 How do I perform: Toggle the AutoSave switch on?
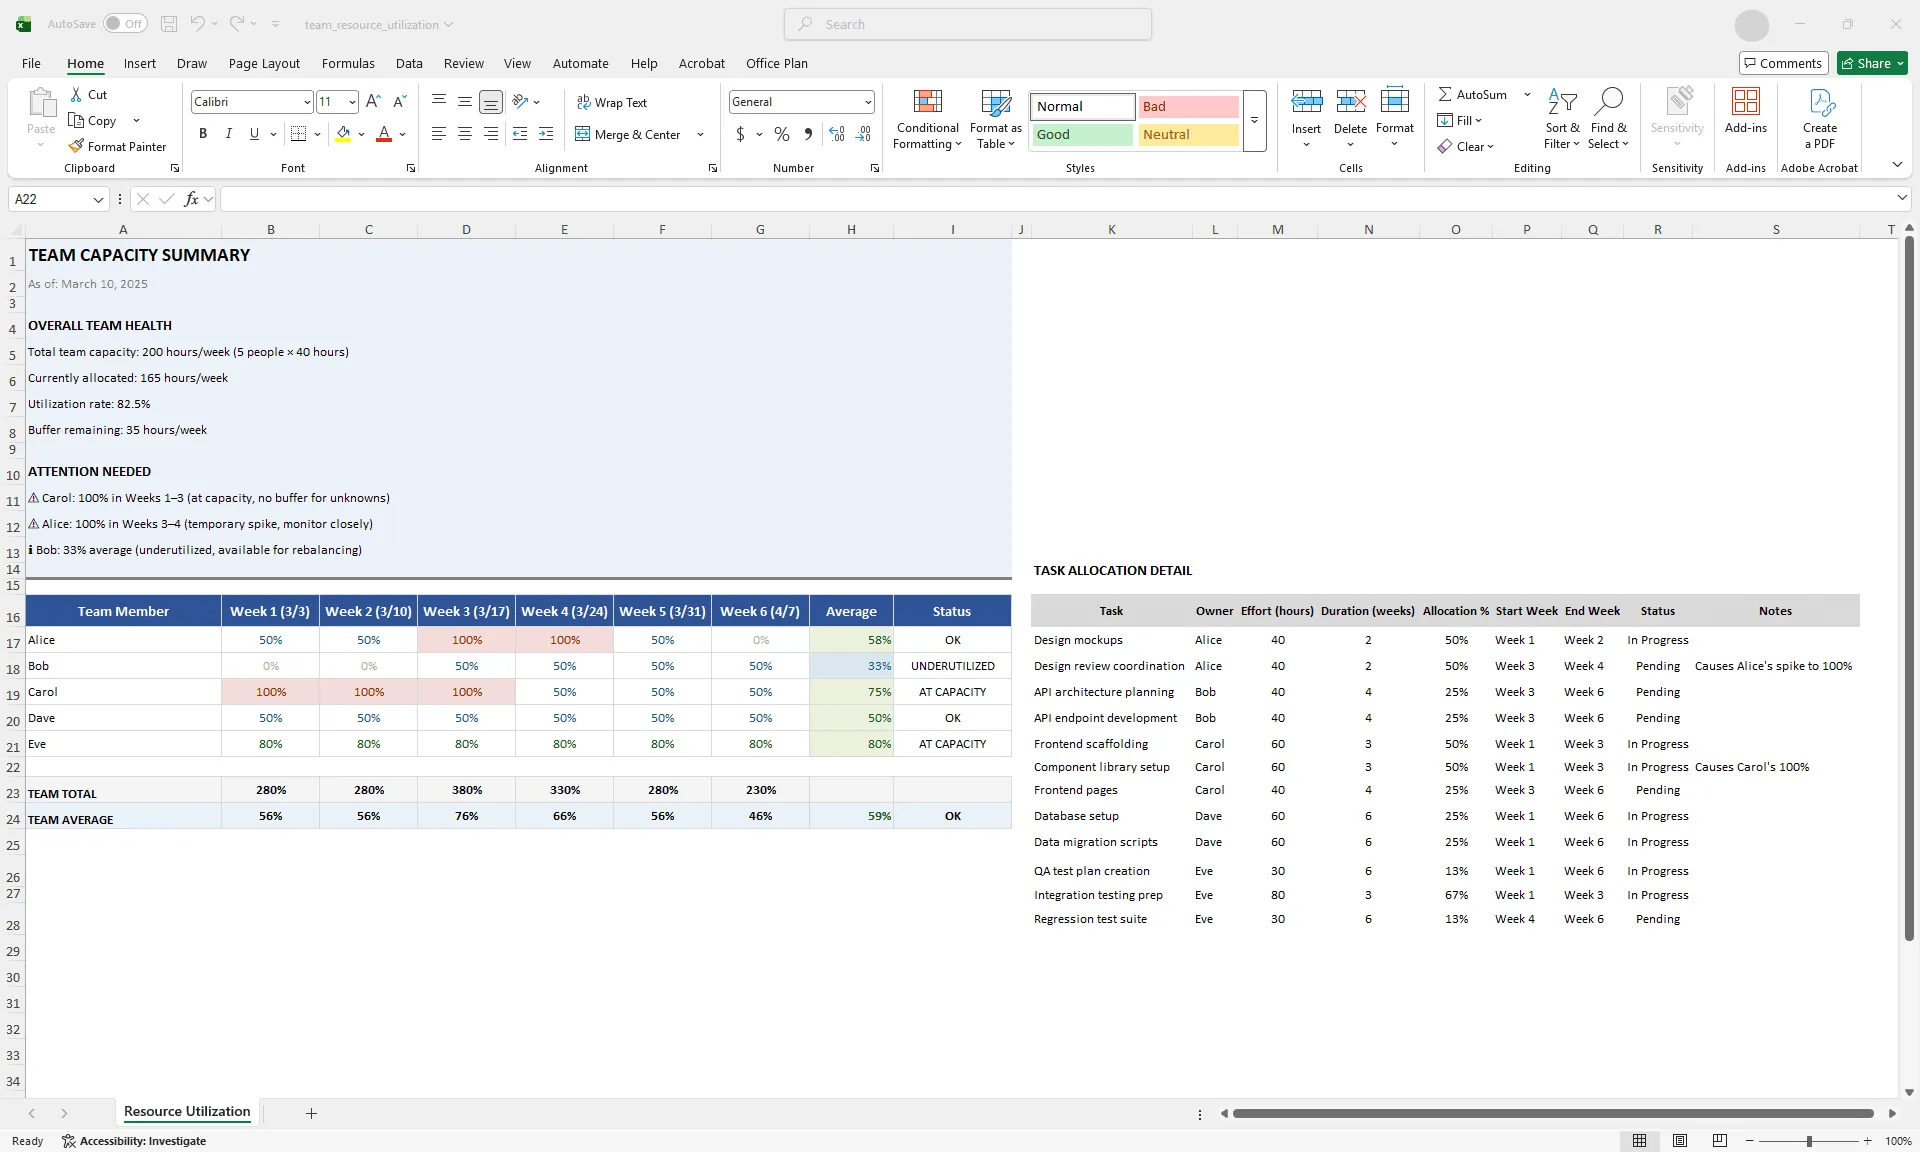(x=125, y=23)
